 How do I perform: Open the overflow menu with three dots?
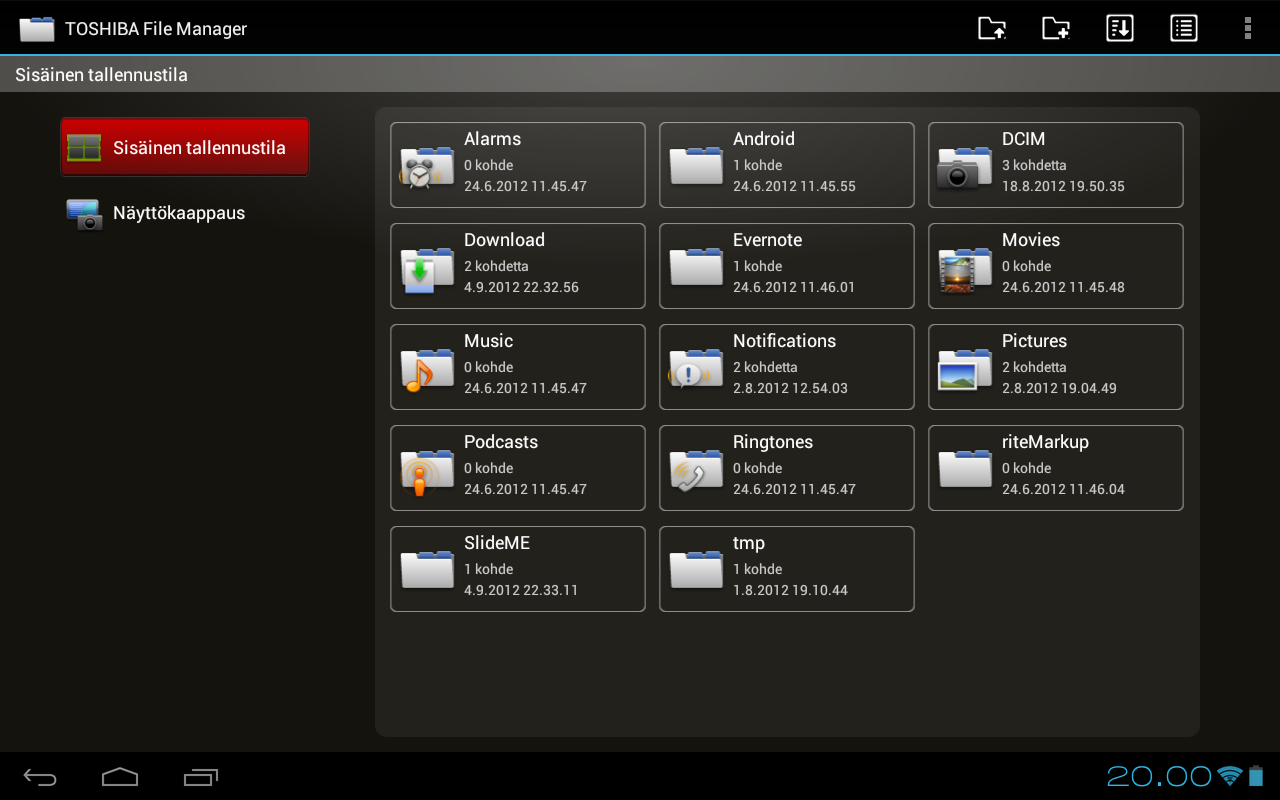click(x=1248, y=28)
